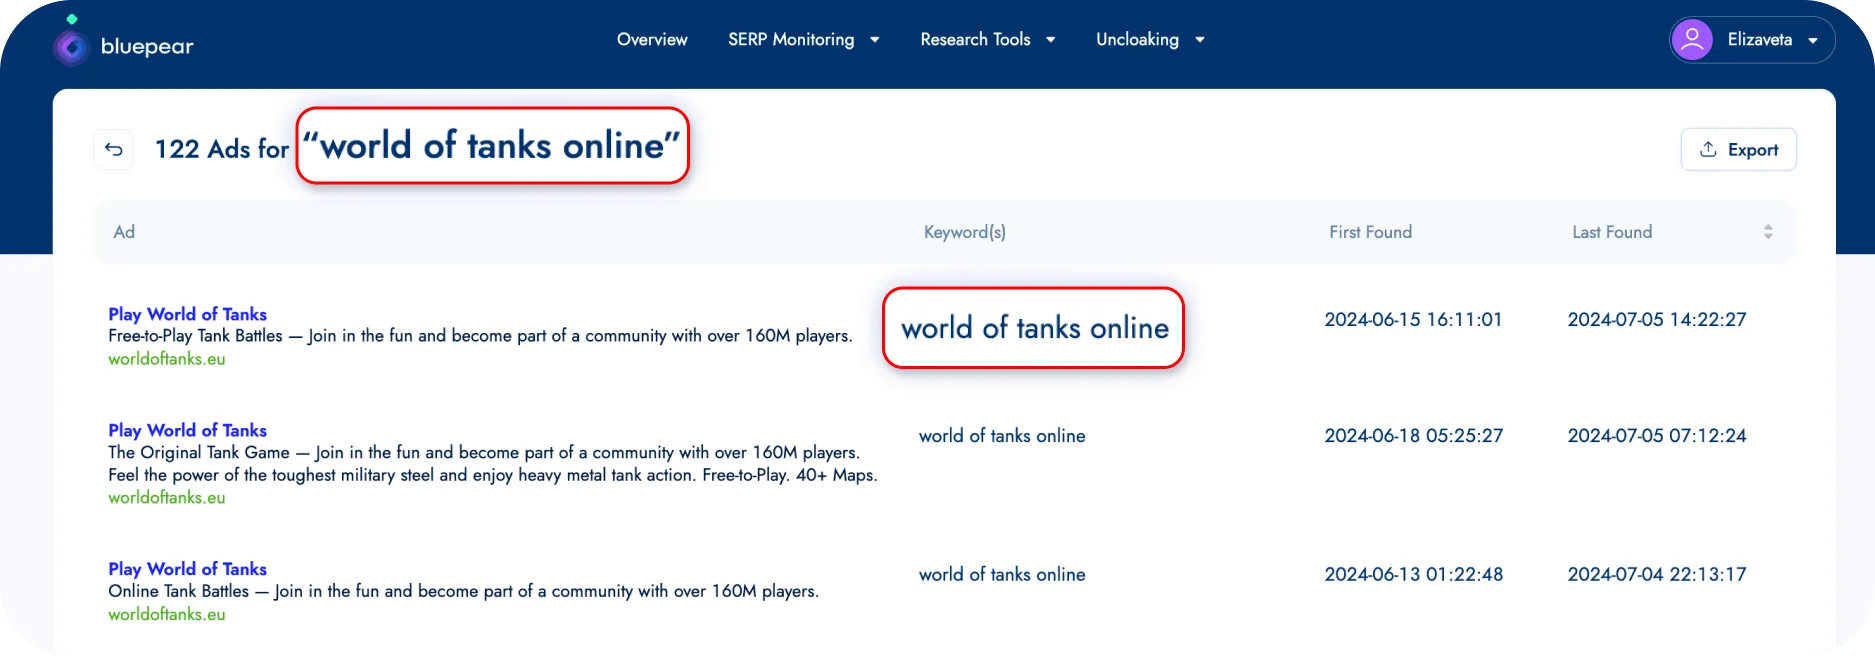Image resolution: width=1875 pixels, height=656 pixels.
Task: Click last found date 2024-07-05 14:22:27
Action: [x=1657, y=320]
